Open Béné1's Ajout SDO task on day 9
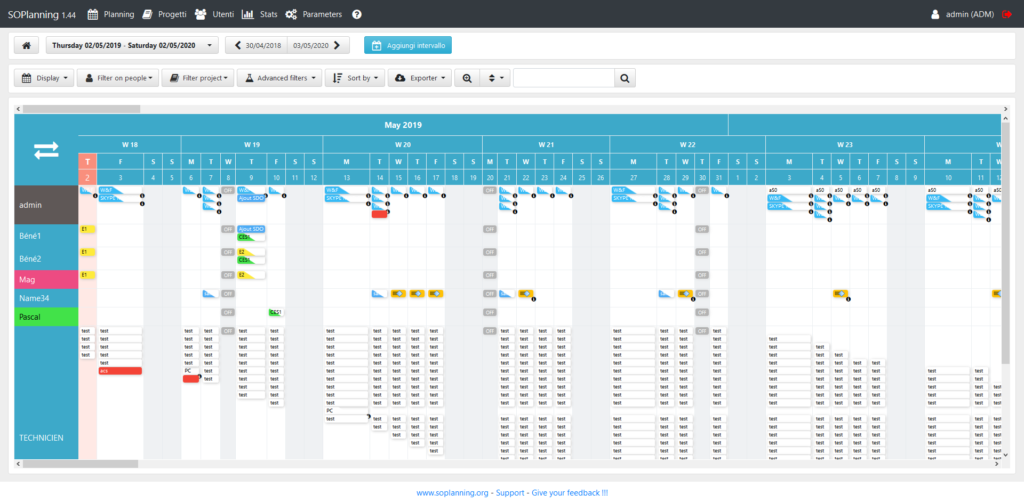This screenshot has width=1024, height=503. (251, 229)
